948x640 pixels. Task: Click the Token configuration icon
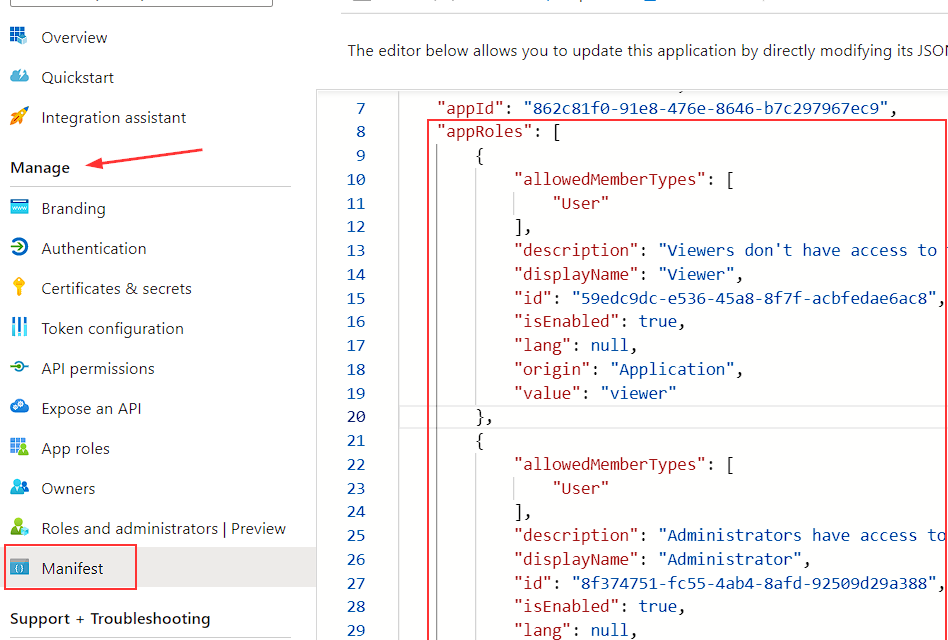point(19,328)
